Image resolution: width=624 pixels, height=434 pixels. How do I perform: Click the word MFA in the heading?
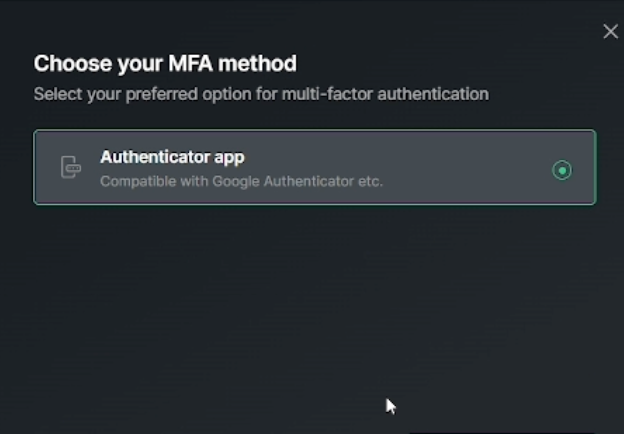coord(191,63)
